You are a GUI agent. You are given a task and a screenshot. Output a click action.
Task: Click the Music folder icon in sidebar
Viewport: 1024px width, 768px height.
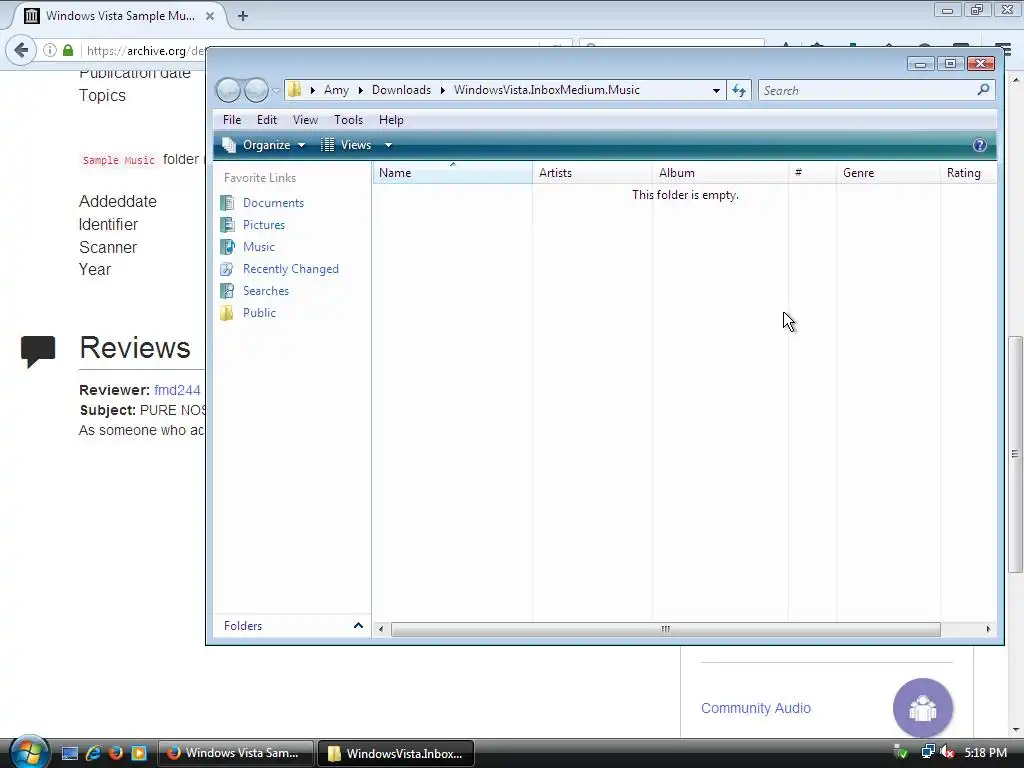click(x=227, y=247)
